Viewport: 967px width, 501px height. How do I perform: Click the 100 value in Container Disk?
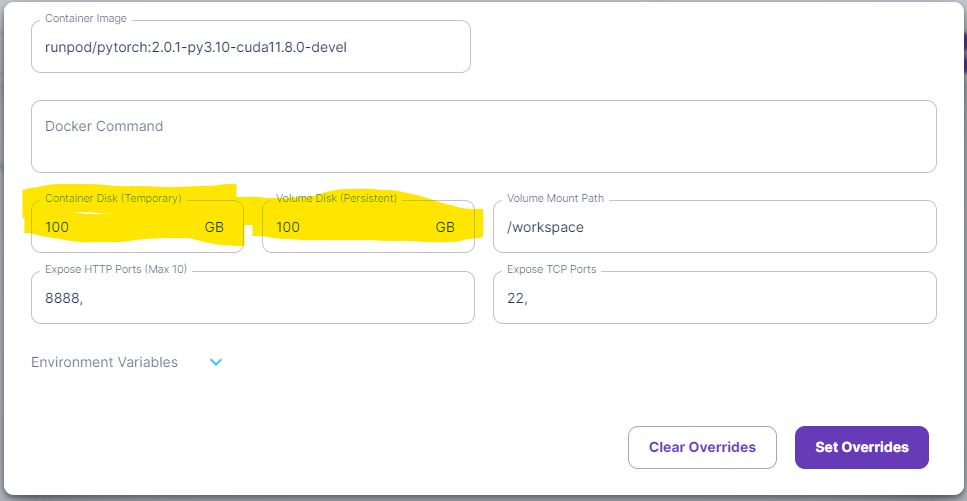[x=57, y=227]
